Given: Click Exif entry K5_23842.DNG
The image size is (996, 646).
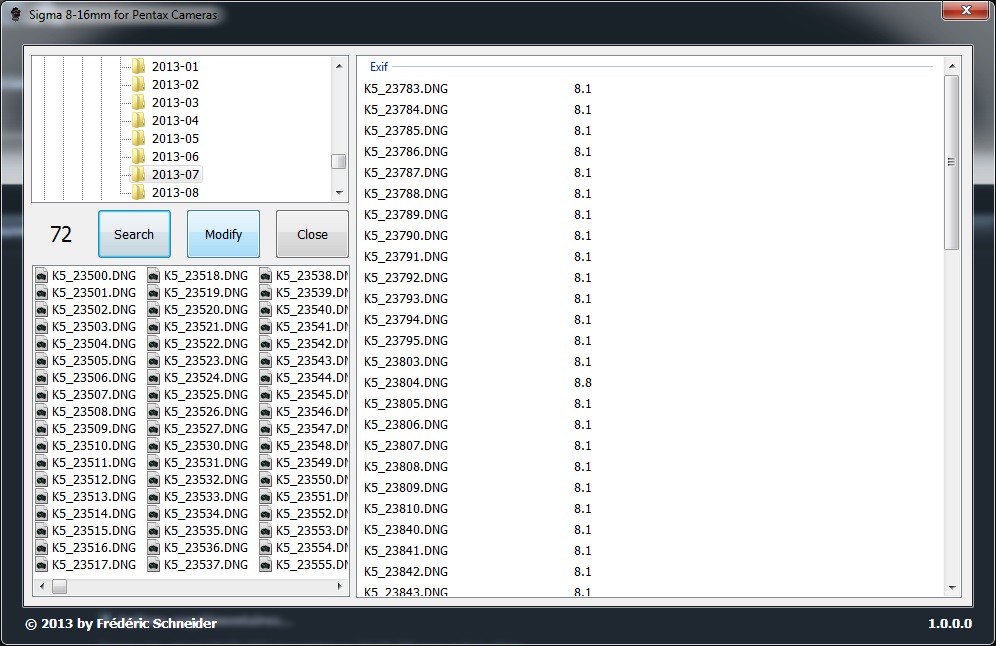Looking at the screenshot, I should [x=406, y=572].
